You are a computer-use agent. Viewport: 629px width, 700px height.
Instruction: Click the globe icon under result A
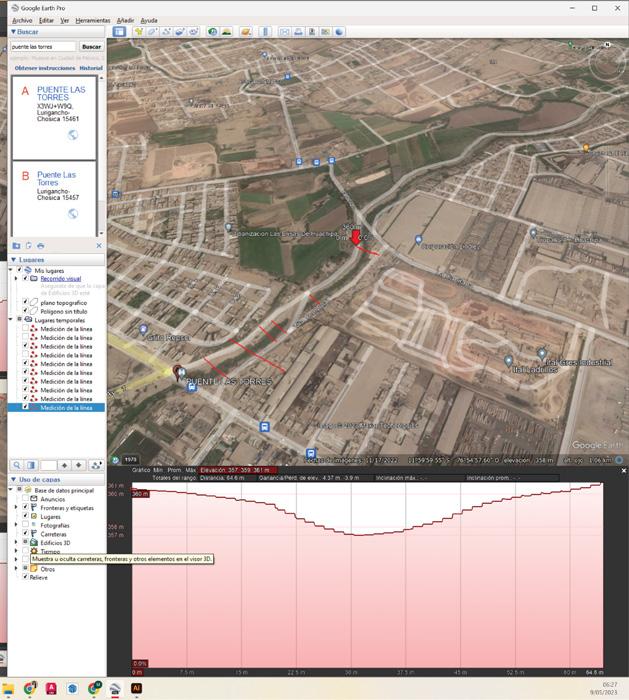(x=73, y=135)
